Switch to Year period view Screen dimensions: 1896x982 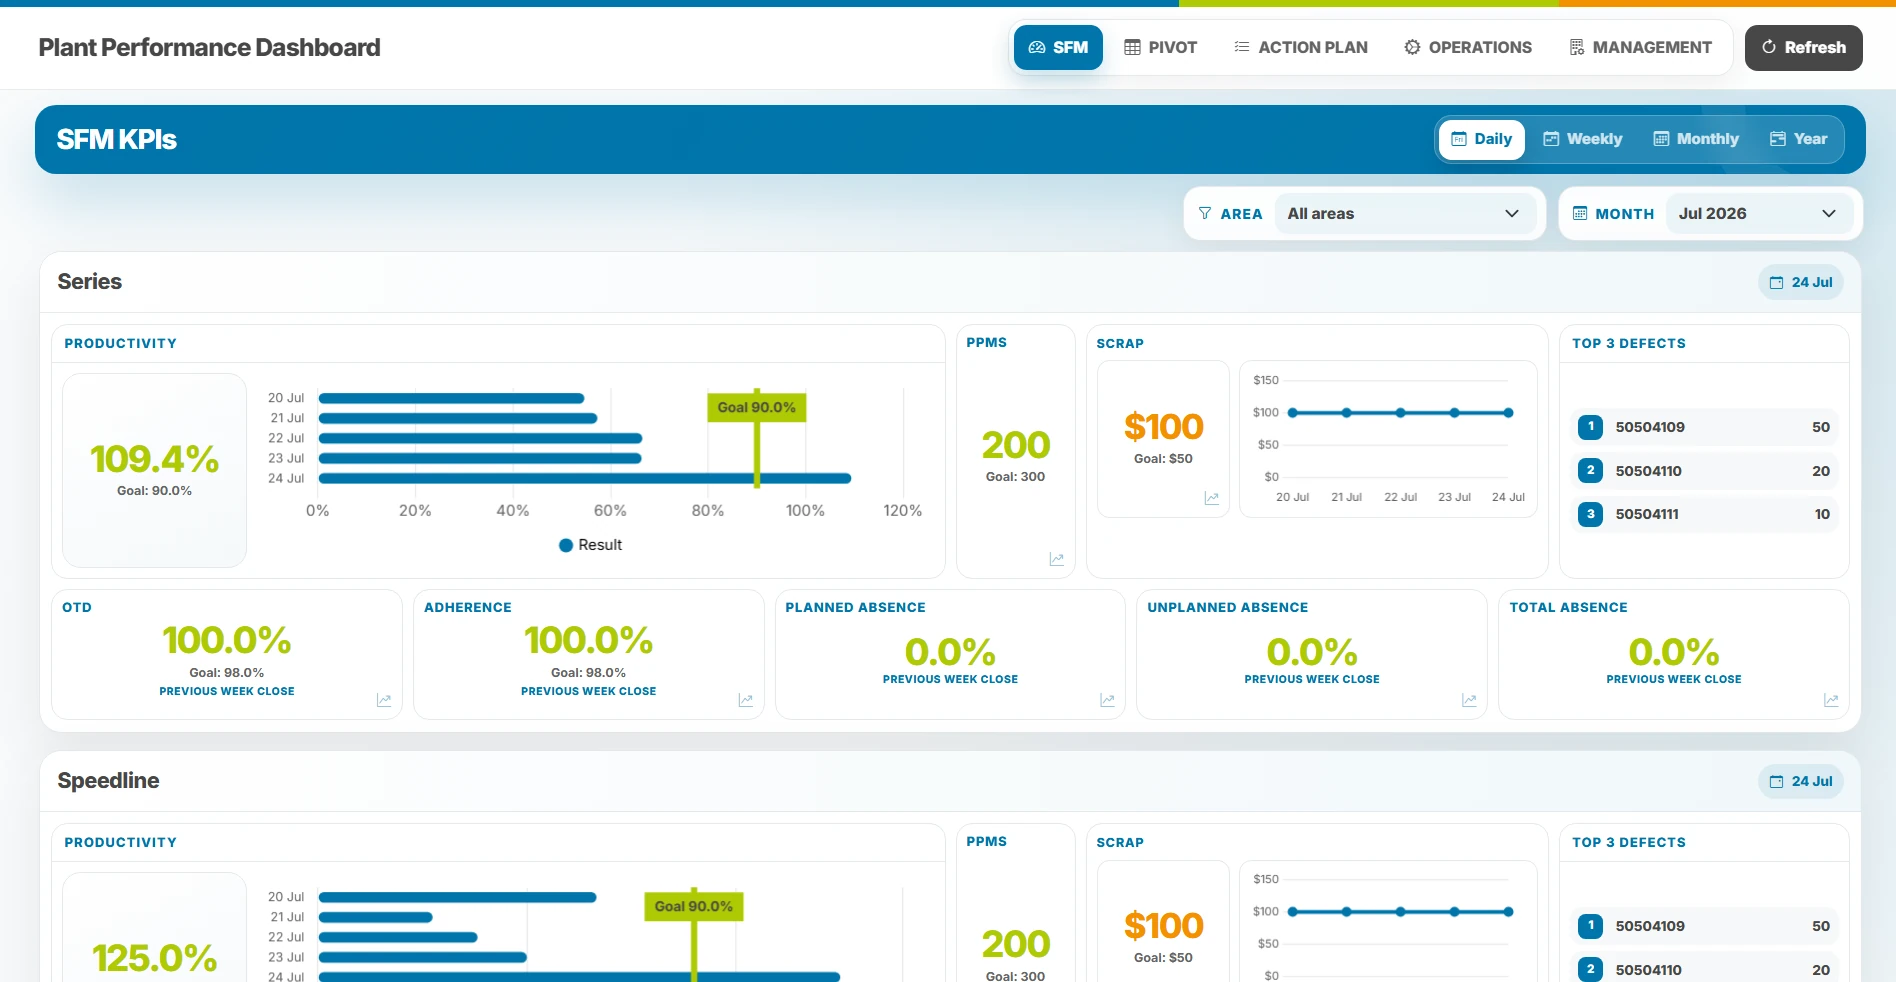tap(1798, 139)
